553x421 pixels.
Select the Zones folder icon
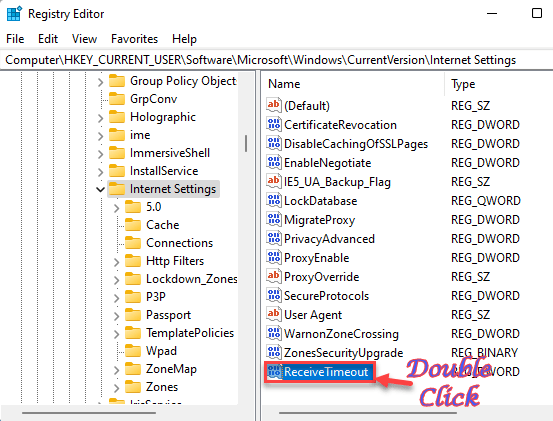pos(133,387)
